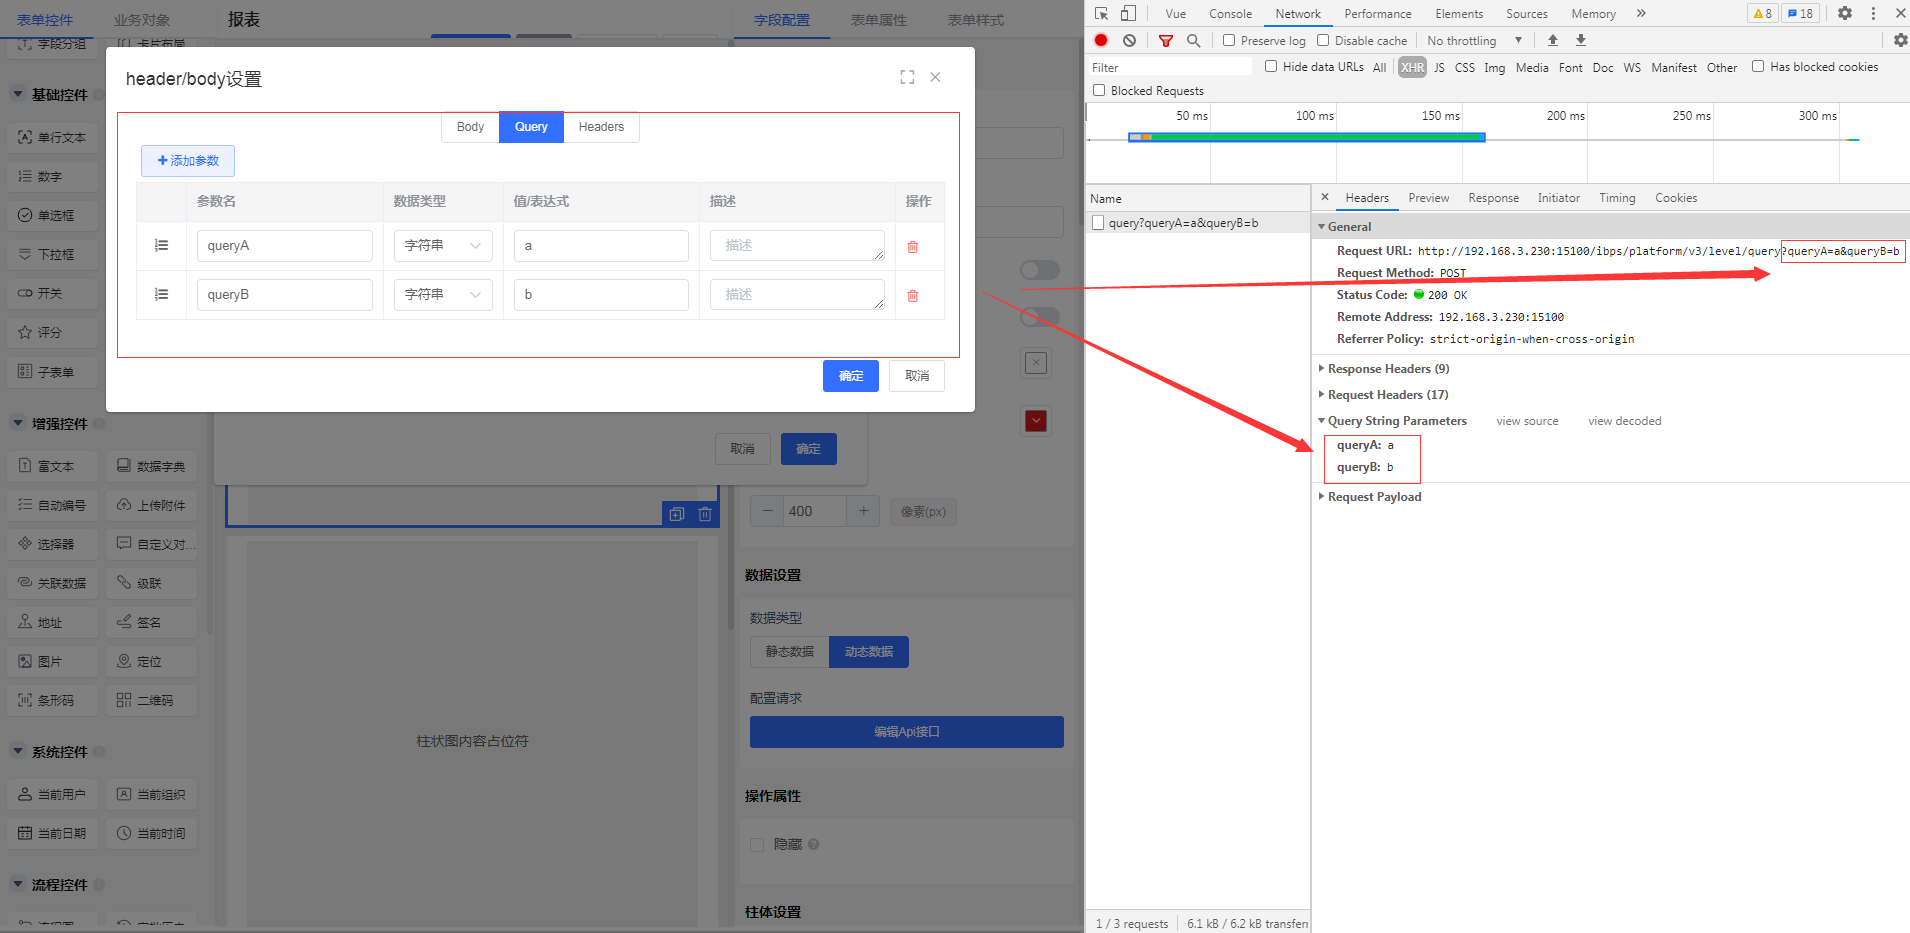Click view source link for query parameters

(x=1527, y=421)
